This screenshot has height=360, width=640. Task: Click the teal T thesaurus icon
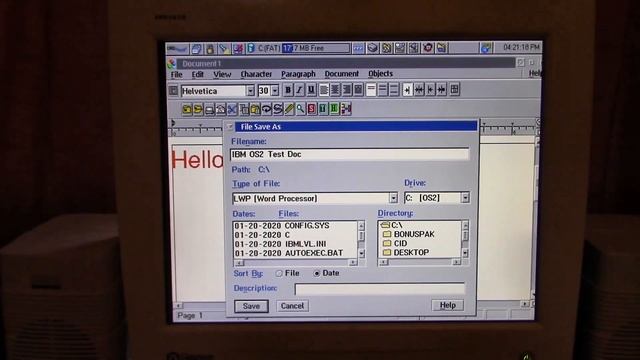click(323, 109)
